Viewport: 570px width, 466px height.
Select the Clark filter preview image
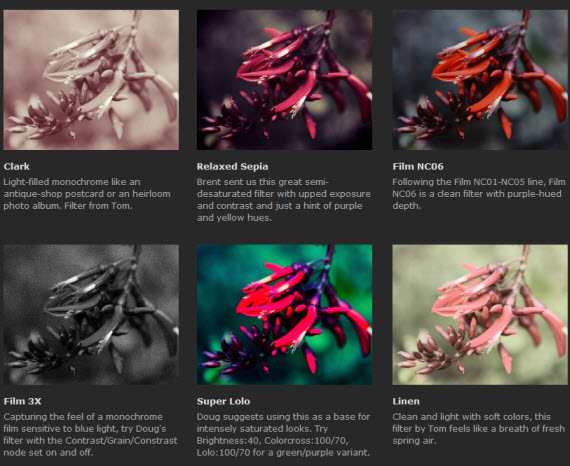click(91, 80)
